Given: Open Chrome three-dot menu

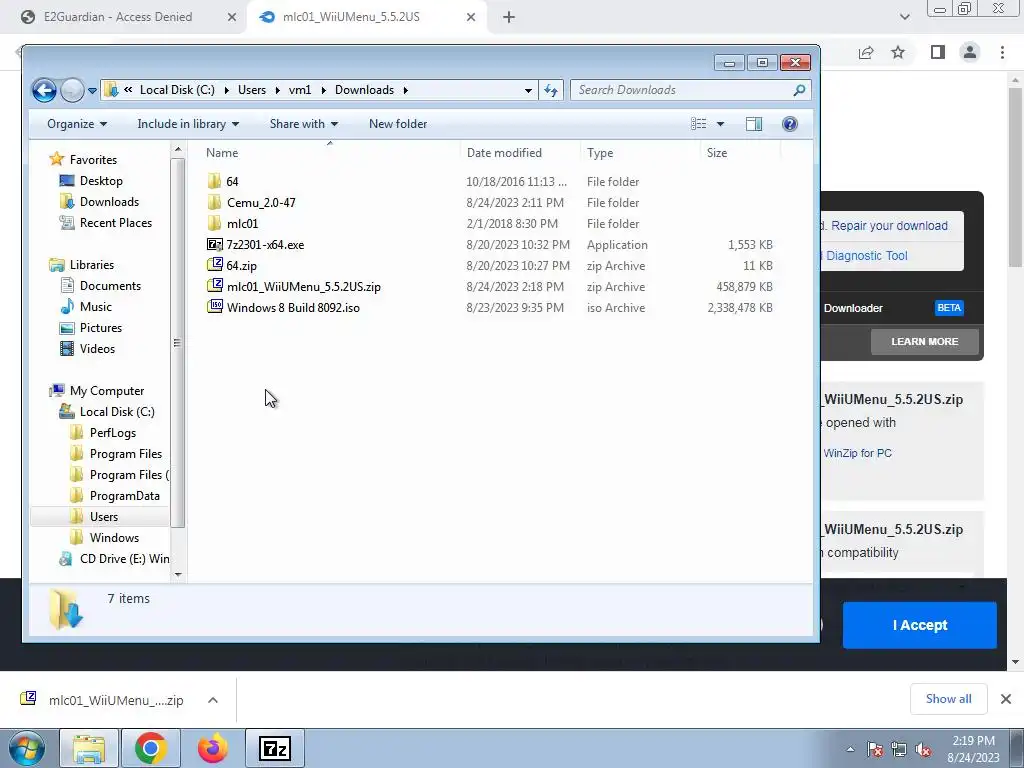Looking at the screenshot, I should click(x=1002, y=52).
